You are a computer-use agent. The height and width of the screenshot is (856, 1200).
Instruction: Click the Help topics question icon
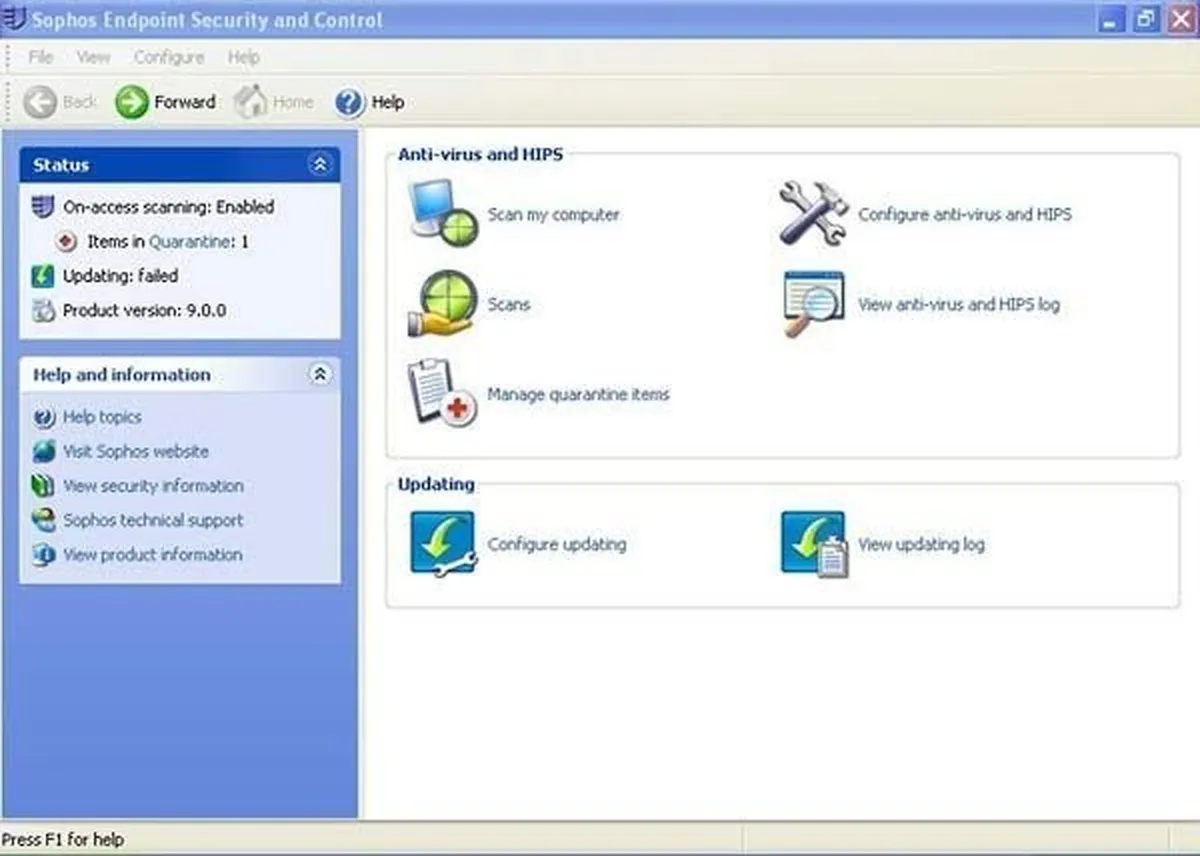click(x=44, y=417)
